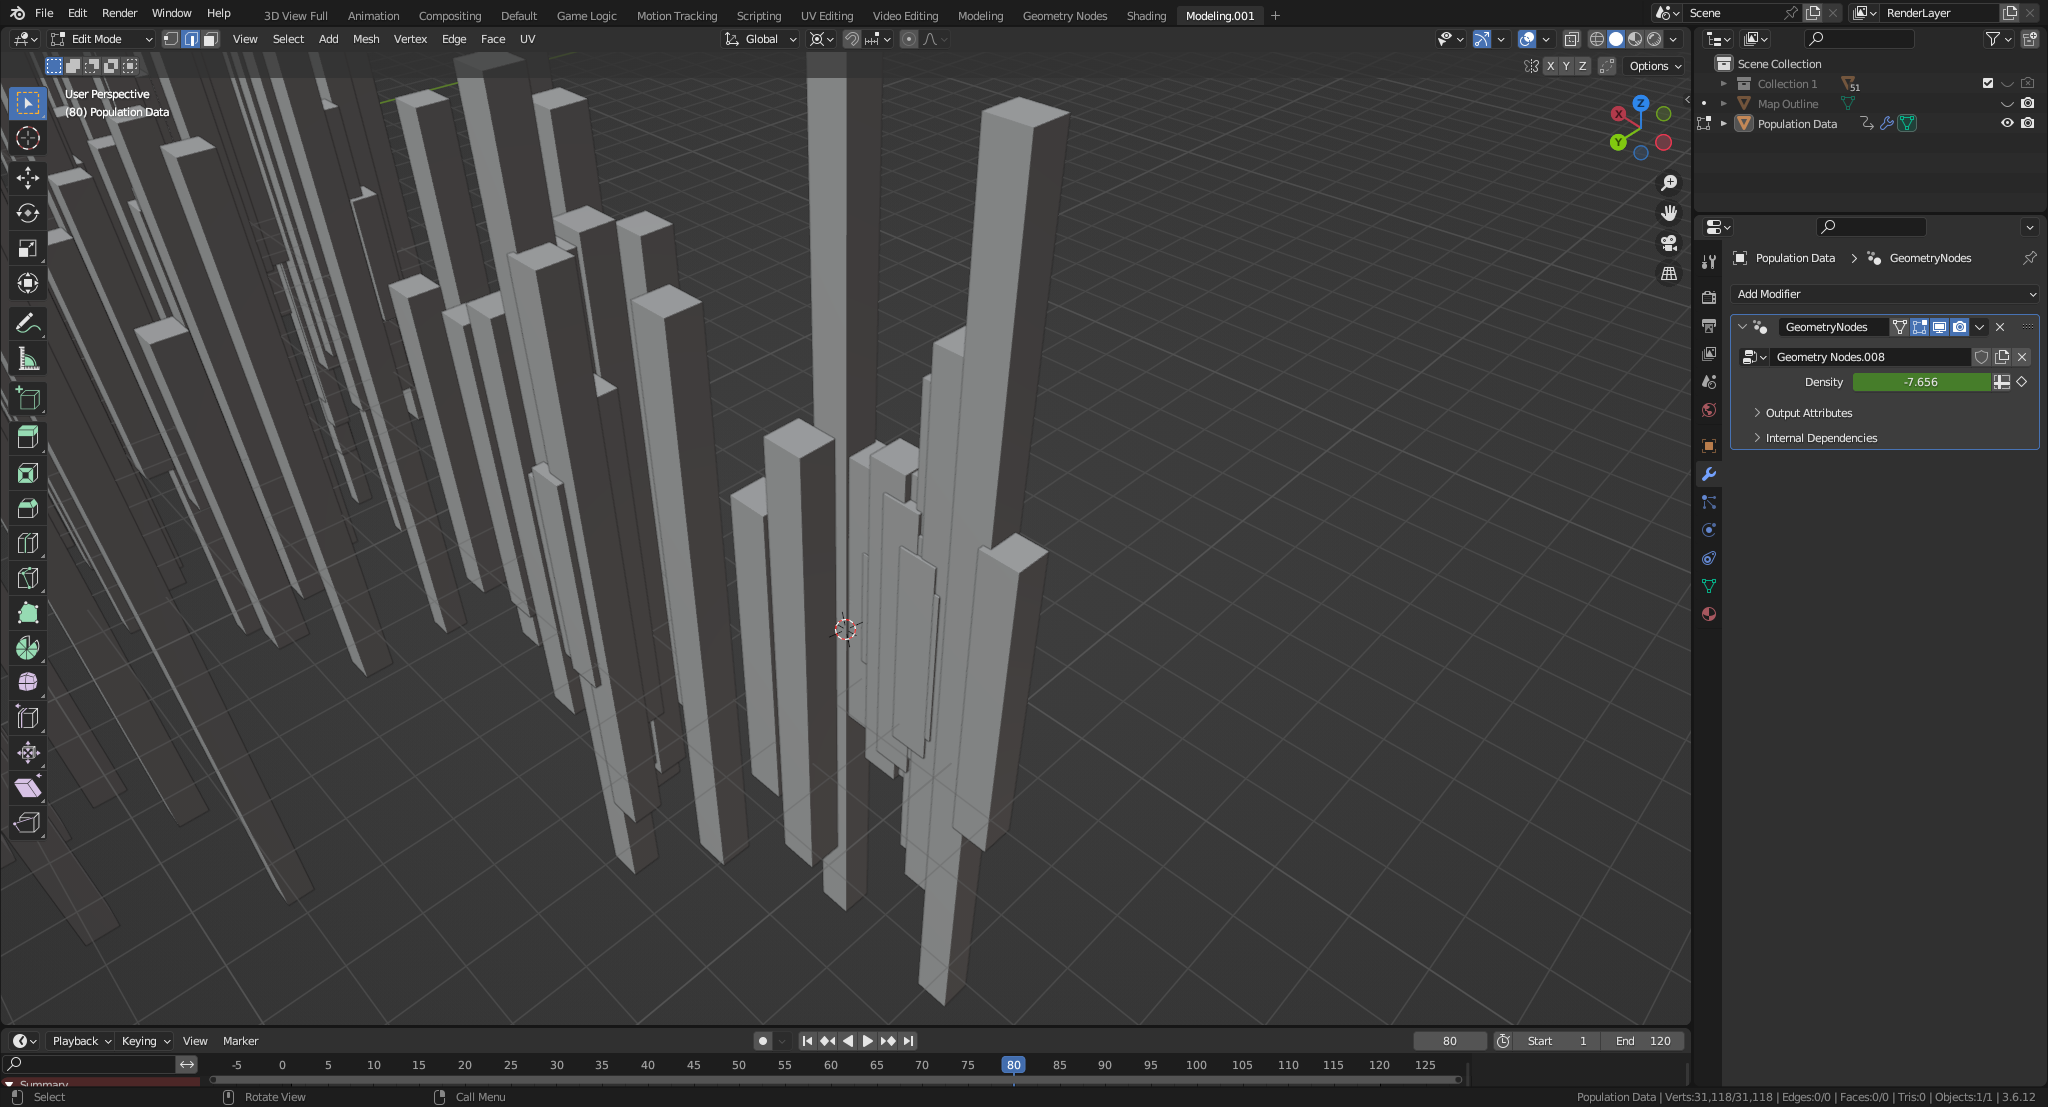2048x1107 pixels.
Task: Select the Bevel tool
Action: click(28, 508)
